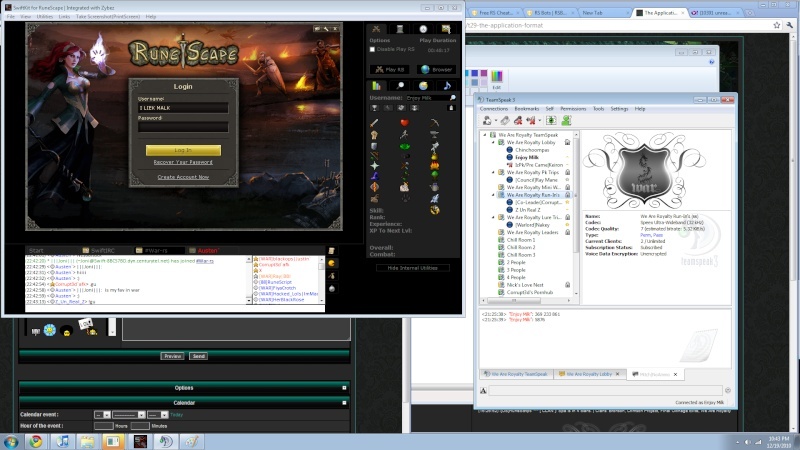The image size is (800, 450).
Task: Click TeamSpeak contacts green person icon
Action: tap(566, 121)
